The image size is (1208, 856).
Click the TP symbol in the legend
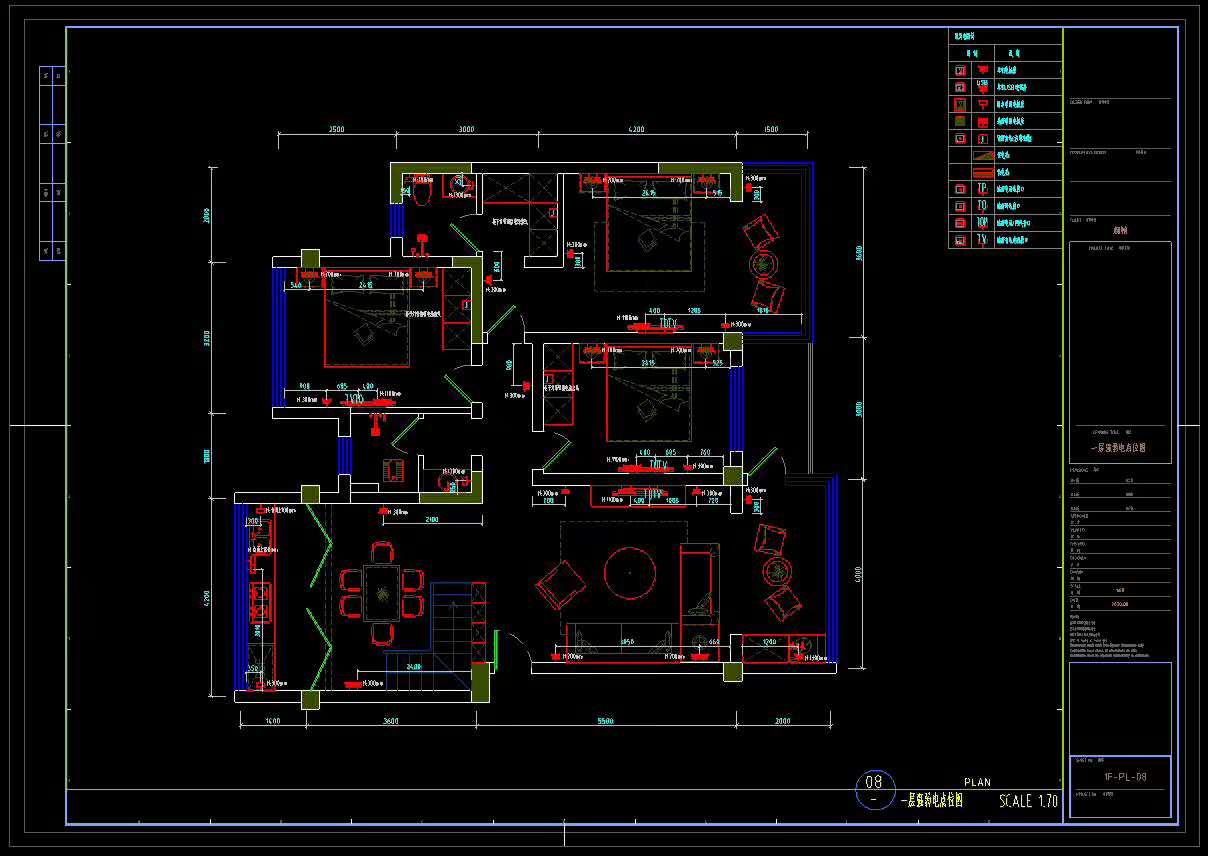[x=982, y=188]
